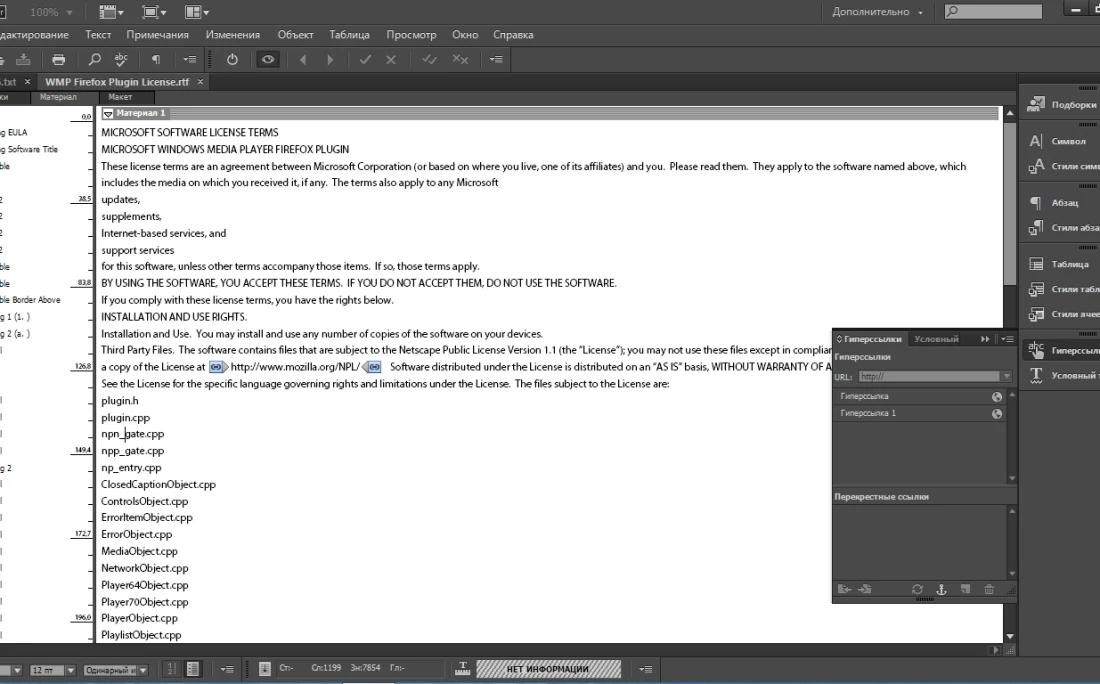This screenshot has width=1100, height=684.
Task: Click the Print icon in the toolbar
Action: point(59,60)
